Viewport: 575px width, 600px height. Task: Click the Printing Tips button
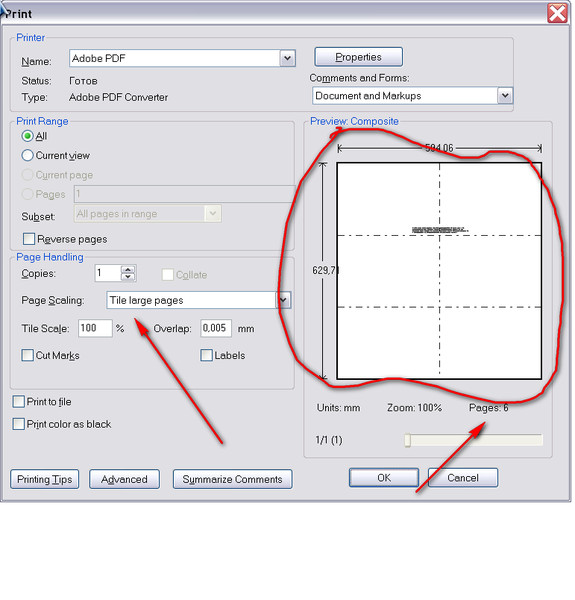(44, 479)
